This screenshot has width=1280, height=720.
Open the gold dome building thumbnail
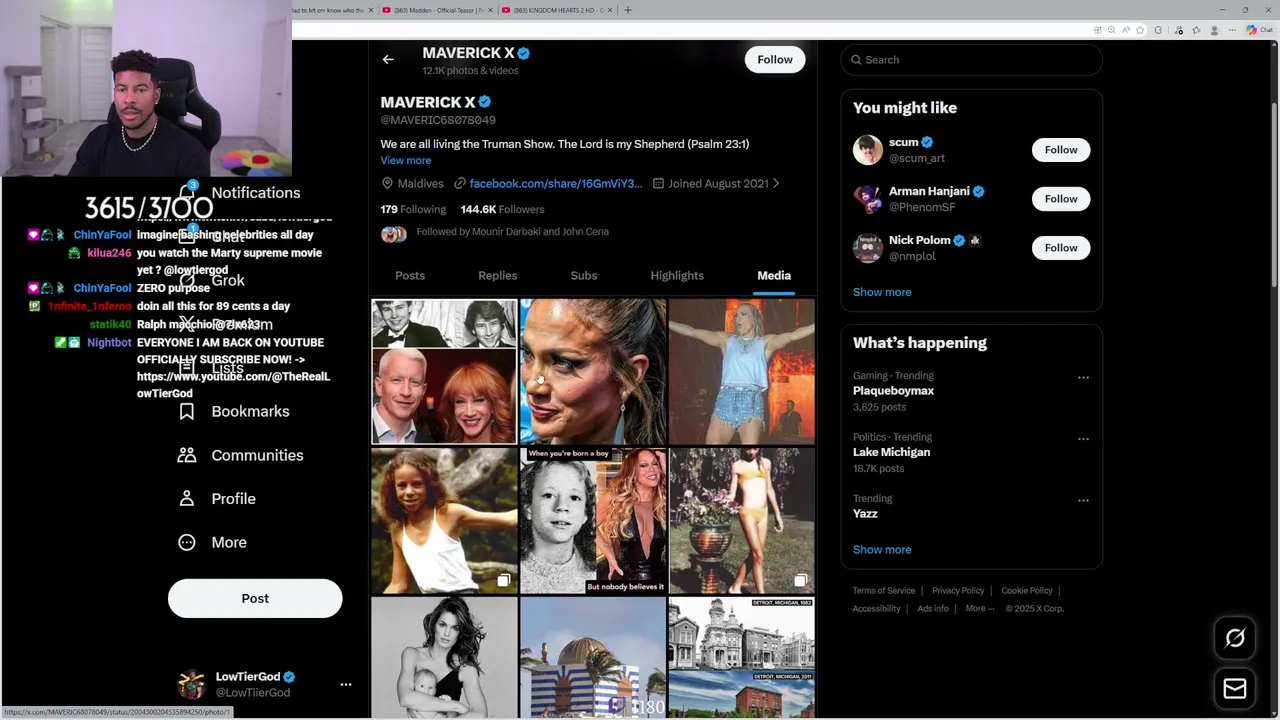coord(593,657)
